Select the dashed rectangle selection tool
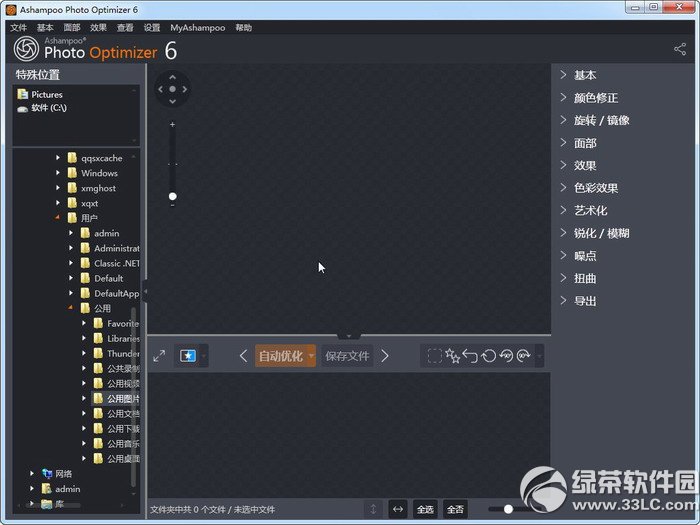 click(x=434, y=356)
